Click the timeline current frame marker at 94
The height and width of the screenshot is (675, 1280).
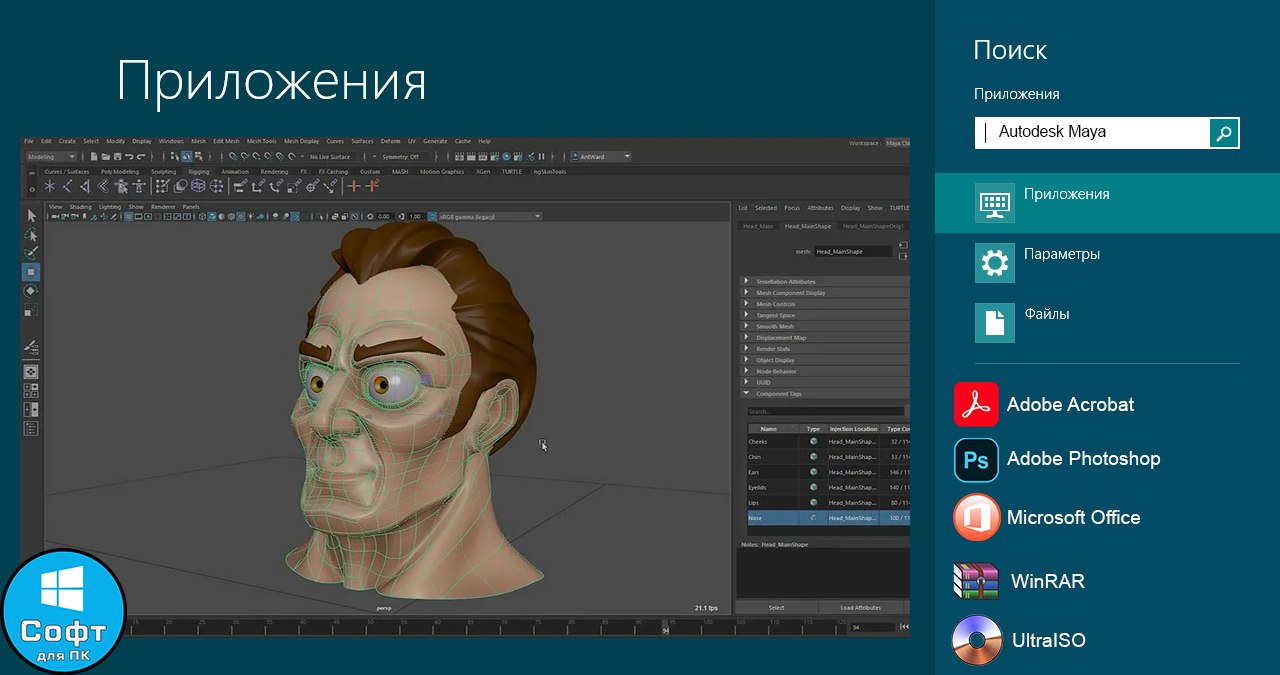tap(665, 628)
